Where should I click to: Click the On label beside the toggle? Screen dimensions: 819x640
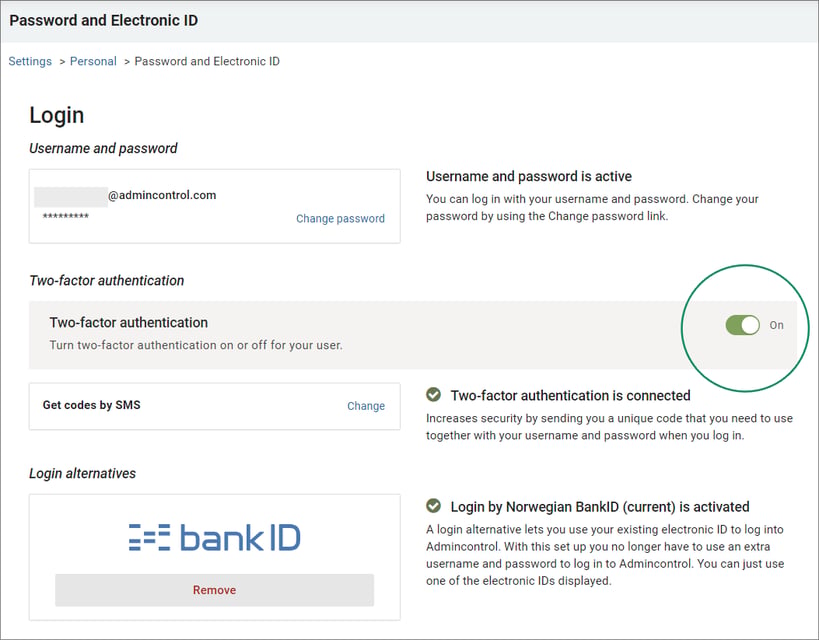tap(776, 325)
